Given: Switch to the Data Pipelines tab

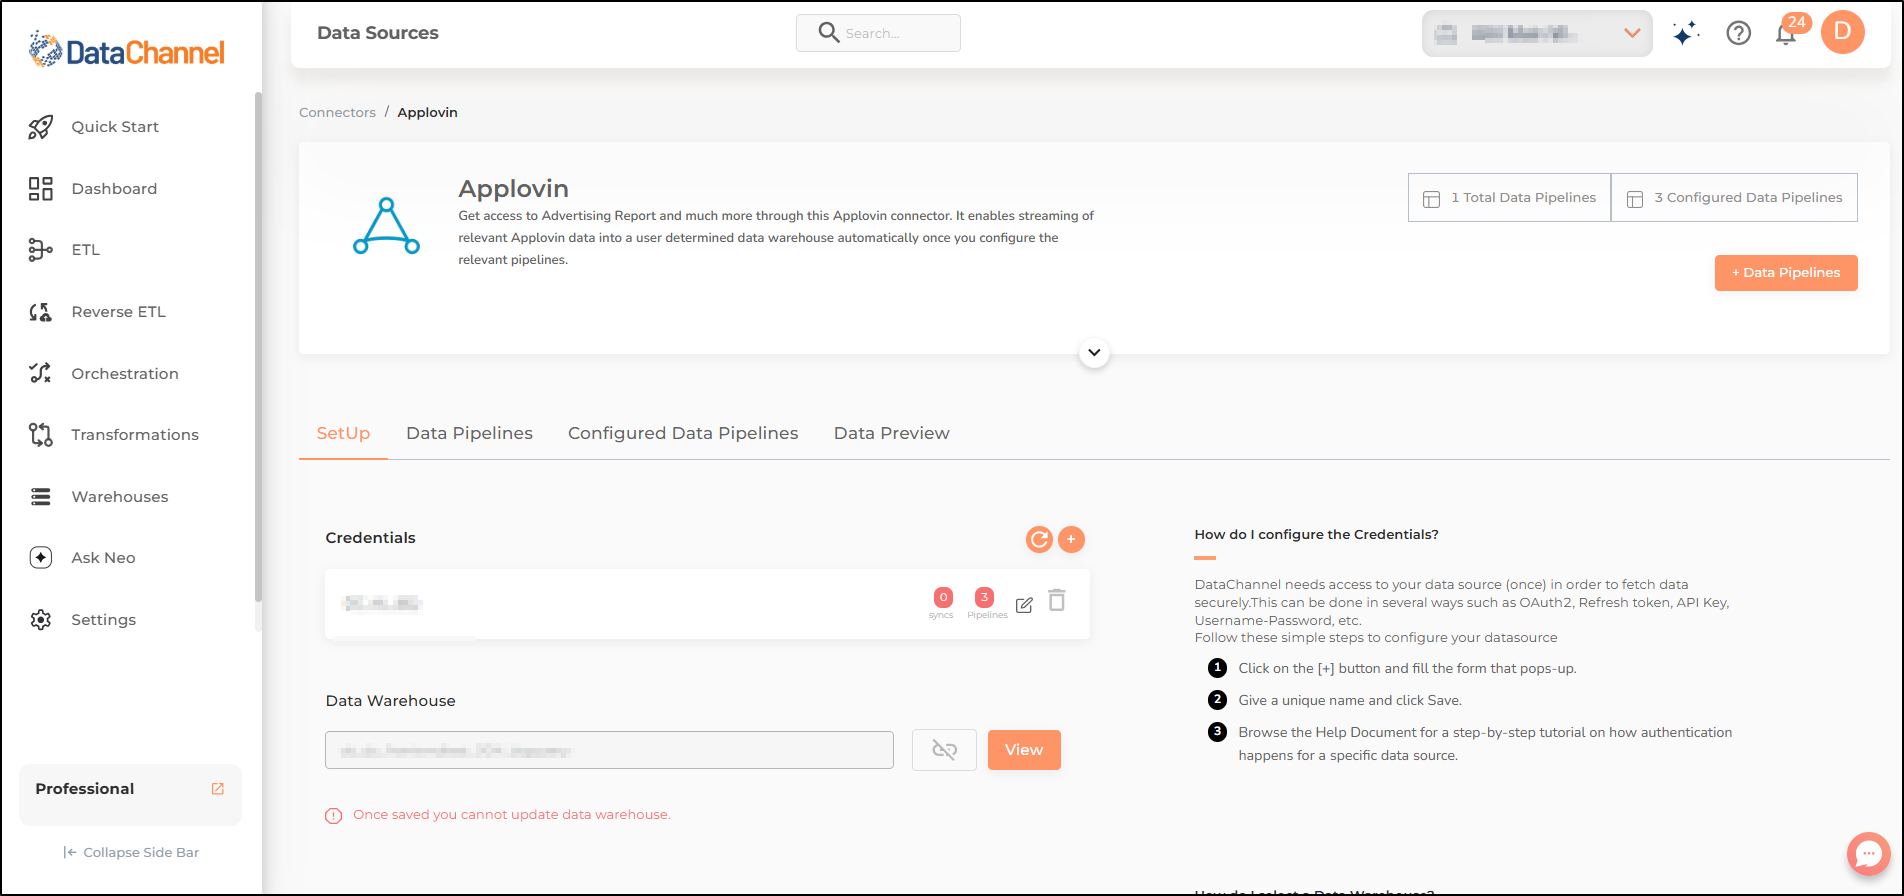Looking at the screenshot, I should click(469, 434).
